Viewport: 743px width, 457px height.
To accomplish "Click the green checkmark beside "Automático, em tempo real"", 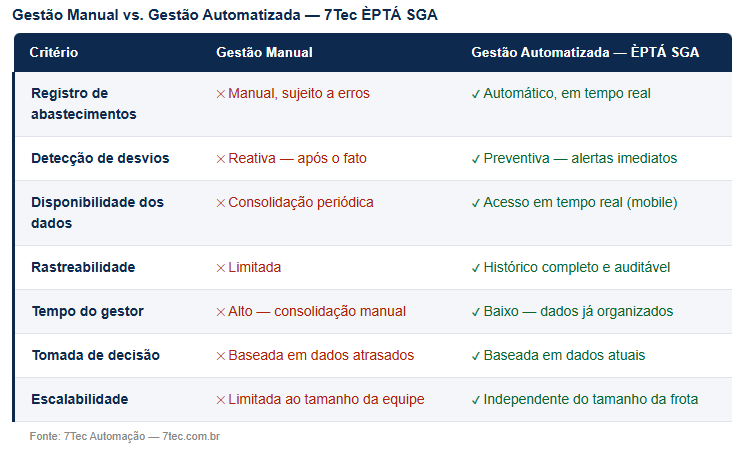I will pos(476,94).
